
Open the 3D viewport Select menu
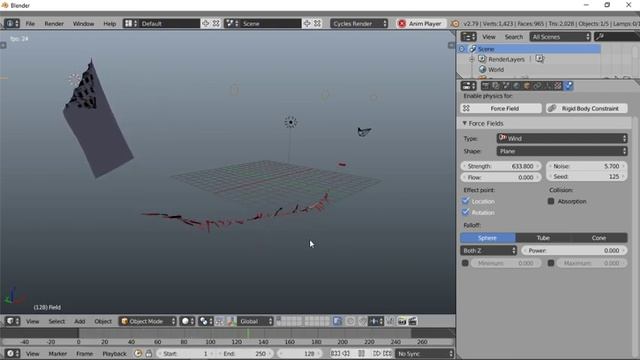[57, 322]
